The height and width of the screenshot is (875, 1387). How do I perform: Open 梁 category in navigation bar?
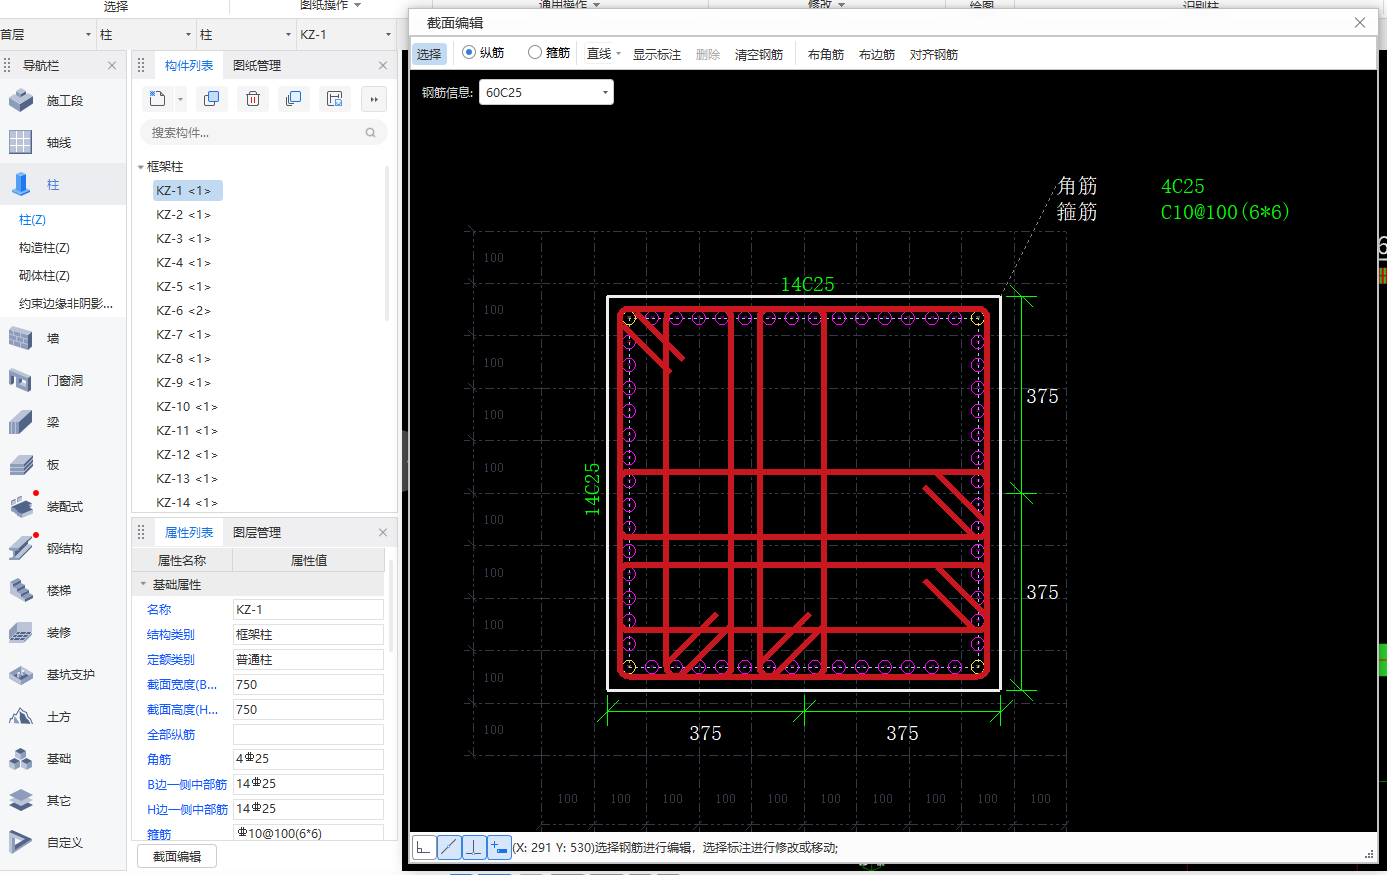[53, 423]
